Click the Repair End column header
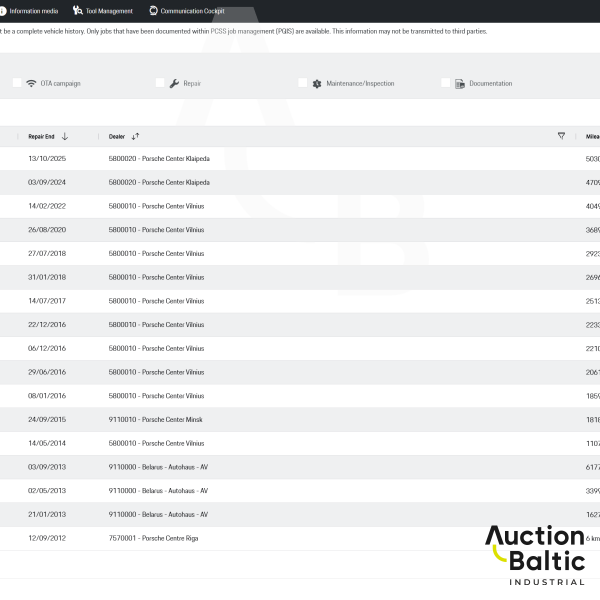This screenshot has width=600, height=600. pos(41,137)
